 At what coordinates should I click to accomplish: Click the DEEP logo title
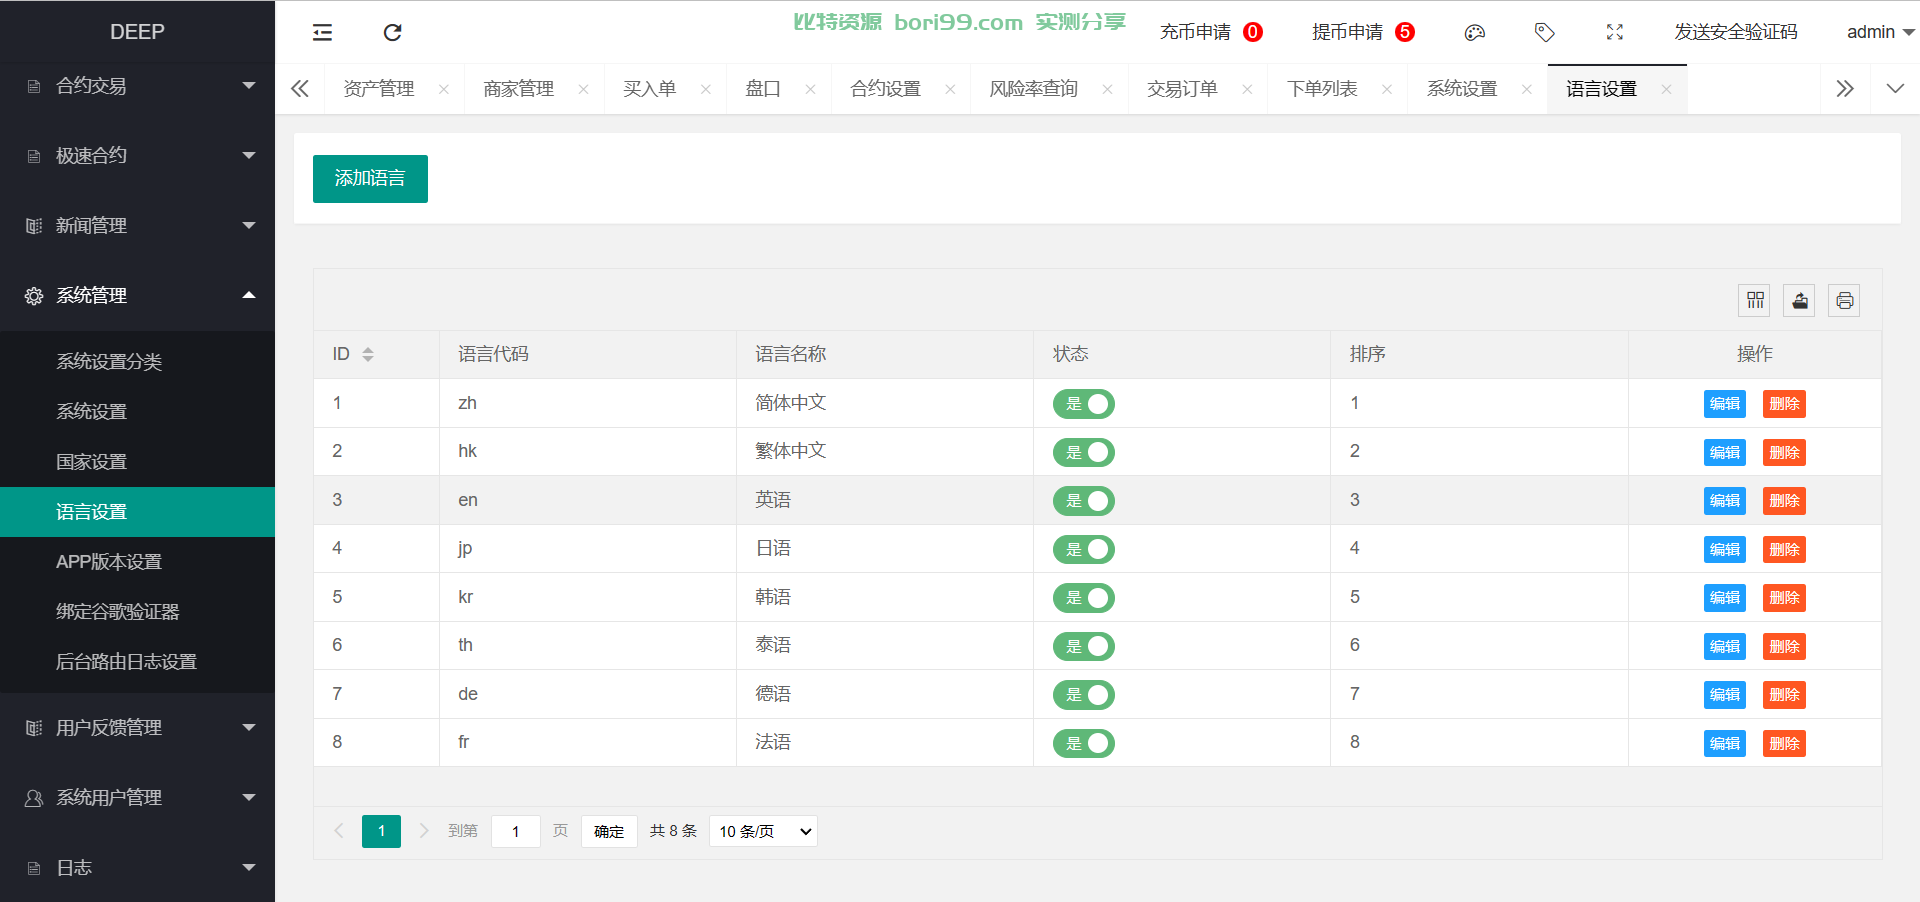coord(137,32)
